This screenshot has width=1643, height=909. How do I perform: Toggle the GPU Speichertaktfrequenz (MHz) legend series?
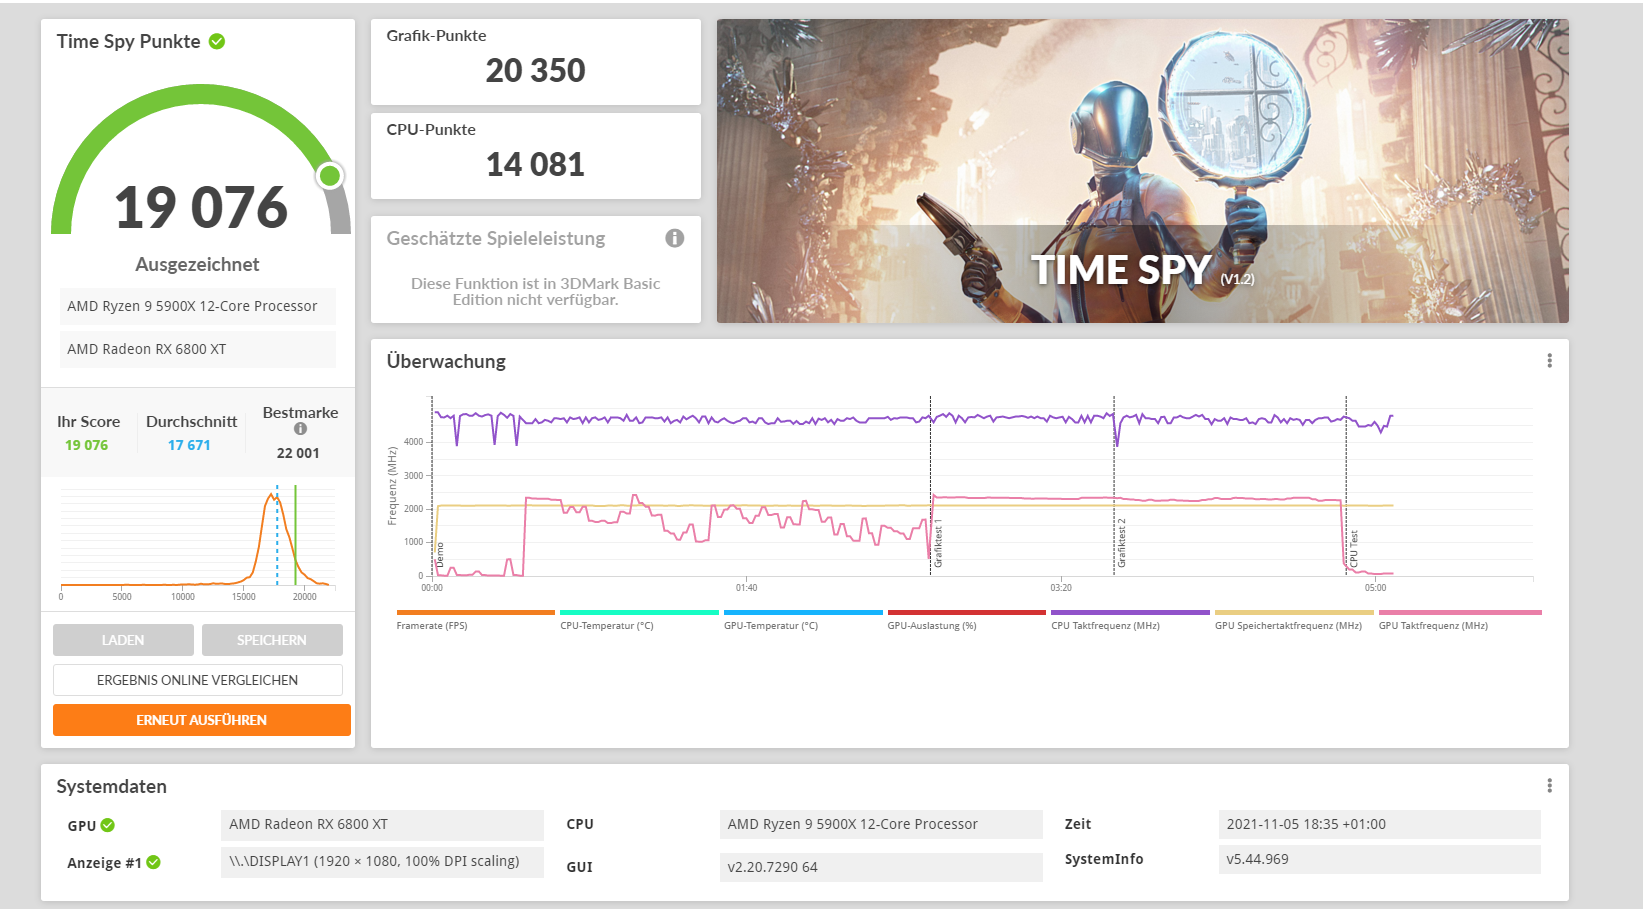click(x=1294, y=620)
